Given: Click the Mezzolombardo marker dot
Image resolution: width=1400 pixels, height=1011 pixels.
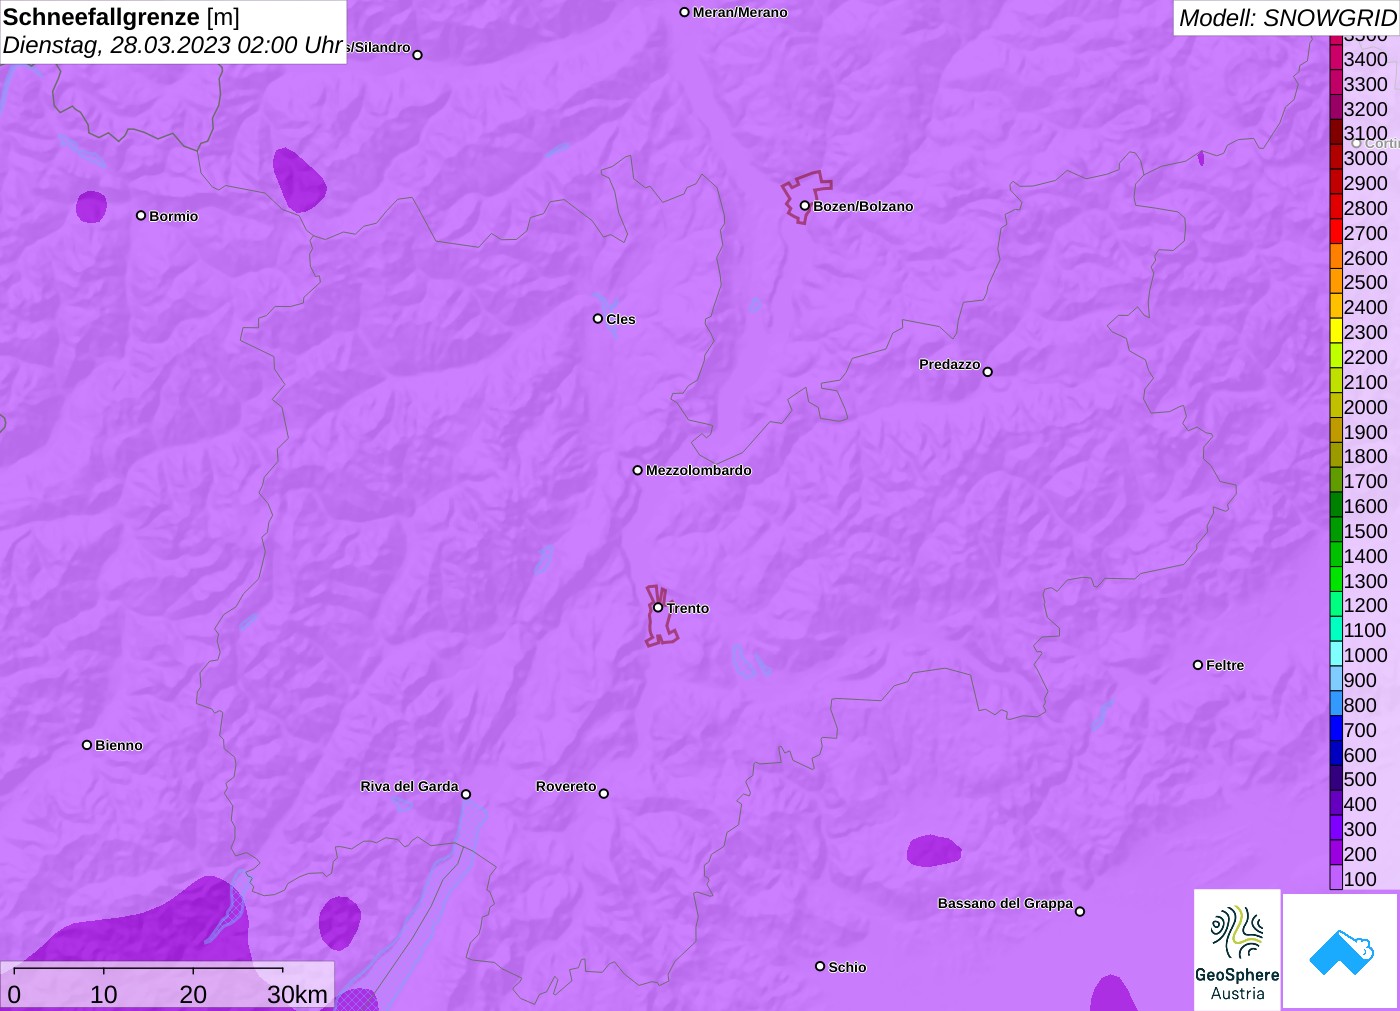Looking at the screenshot, I should (638, 470).
